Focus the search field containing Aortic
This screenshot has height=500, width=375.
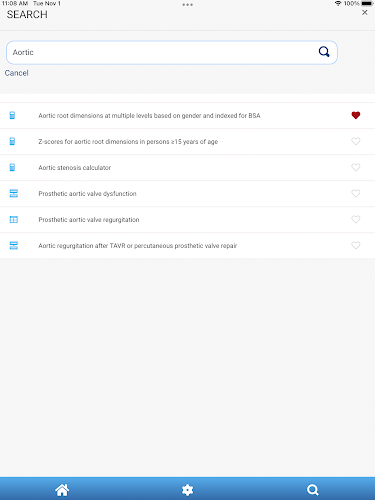(x=172, y=52)
